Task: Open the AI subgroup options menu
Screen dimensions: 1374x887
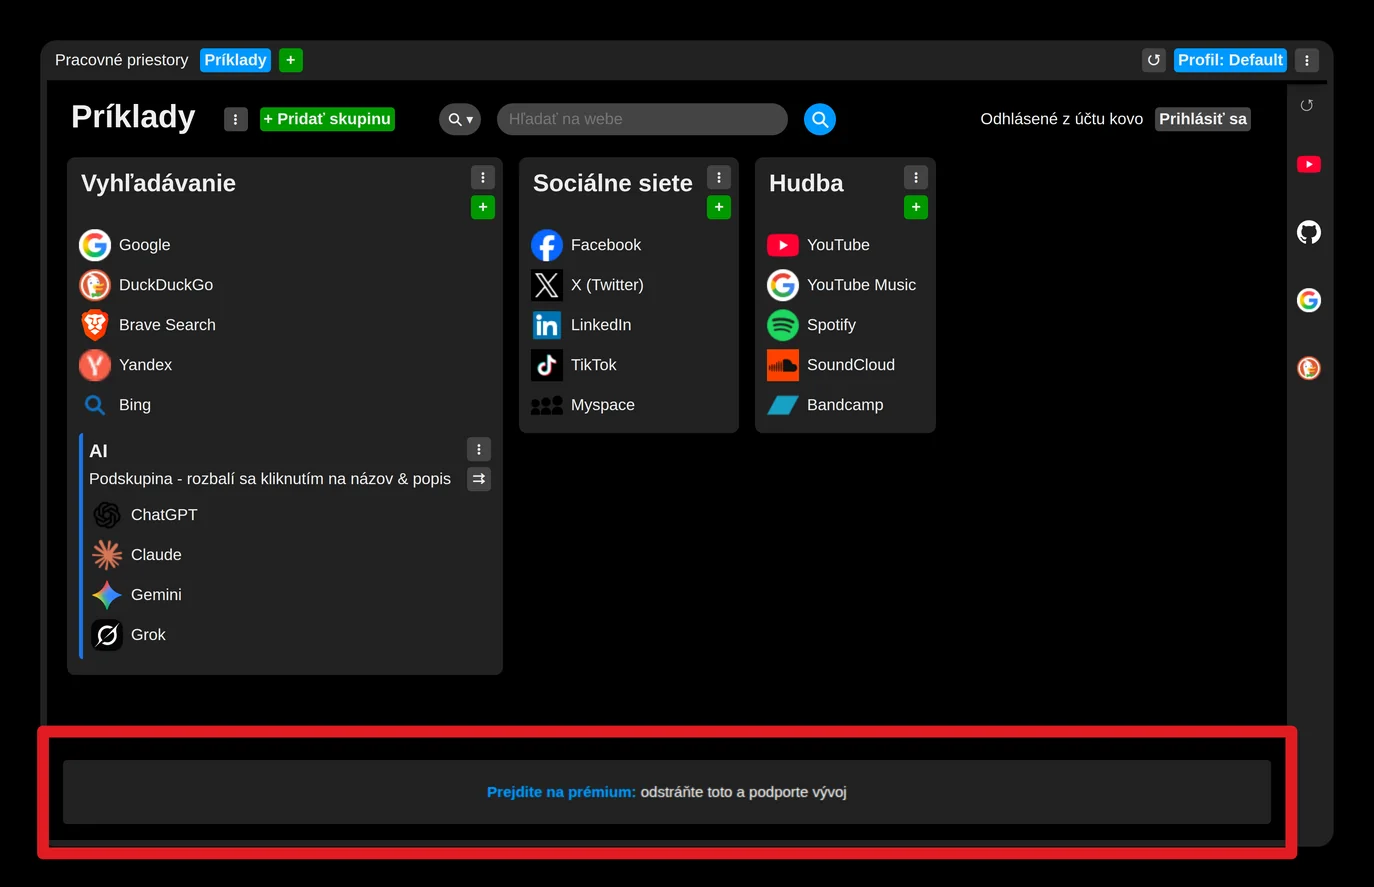Action: [x=479, y=449]
